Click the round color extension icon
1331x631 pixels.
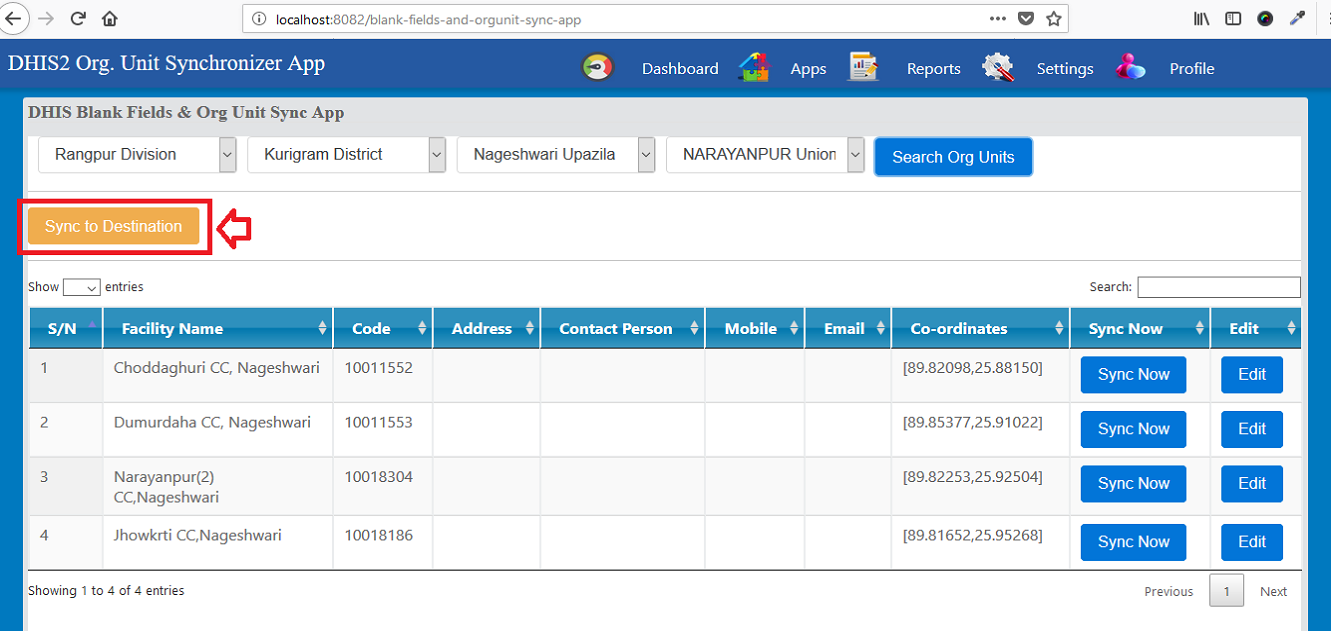(x=1265, y=19)
